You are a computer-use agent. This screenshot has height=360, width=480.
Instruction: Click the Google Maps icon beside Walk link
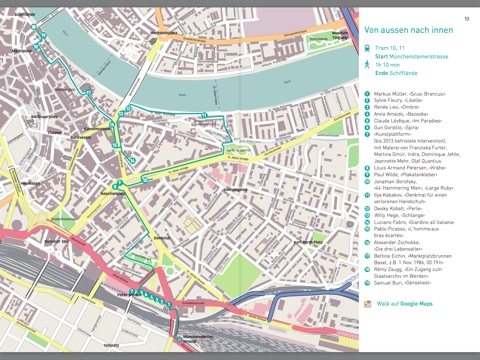click(368, 303)
